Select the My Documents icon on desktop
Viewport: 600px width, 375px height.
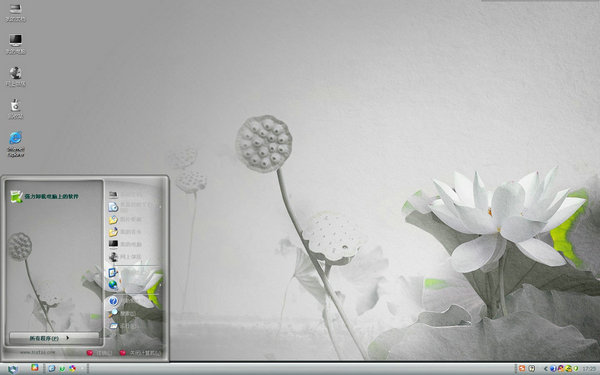coord(16,12)
